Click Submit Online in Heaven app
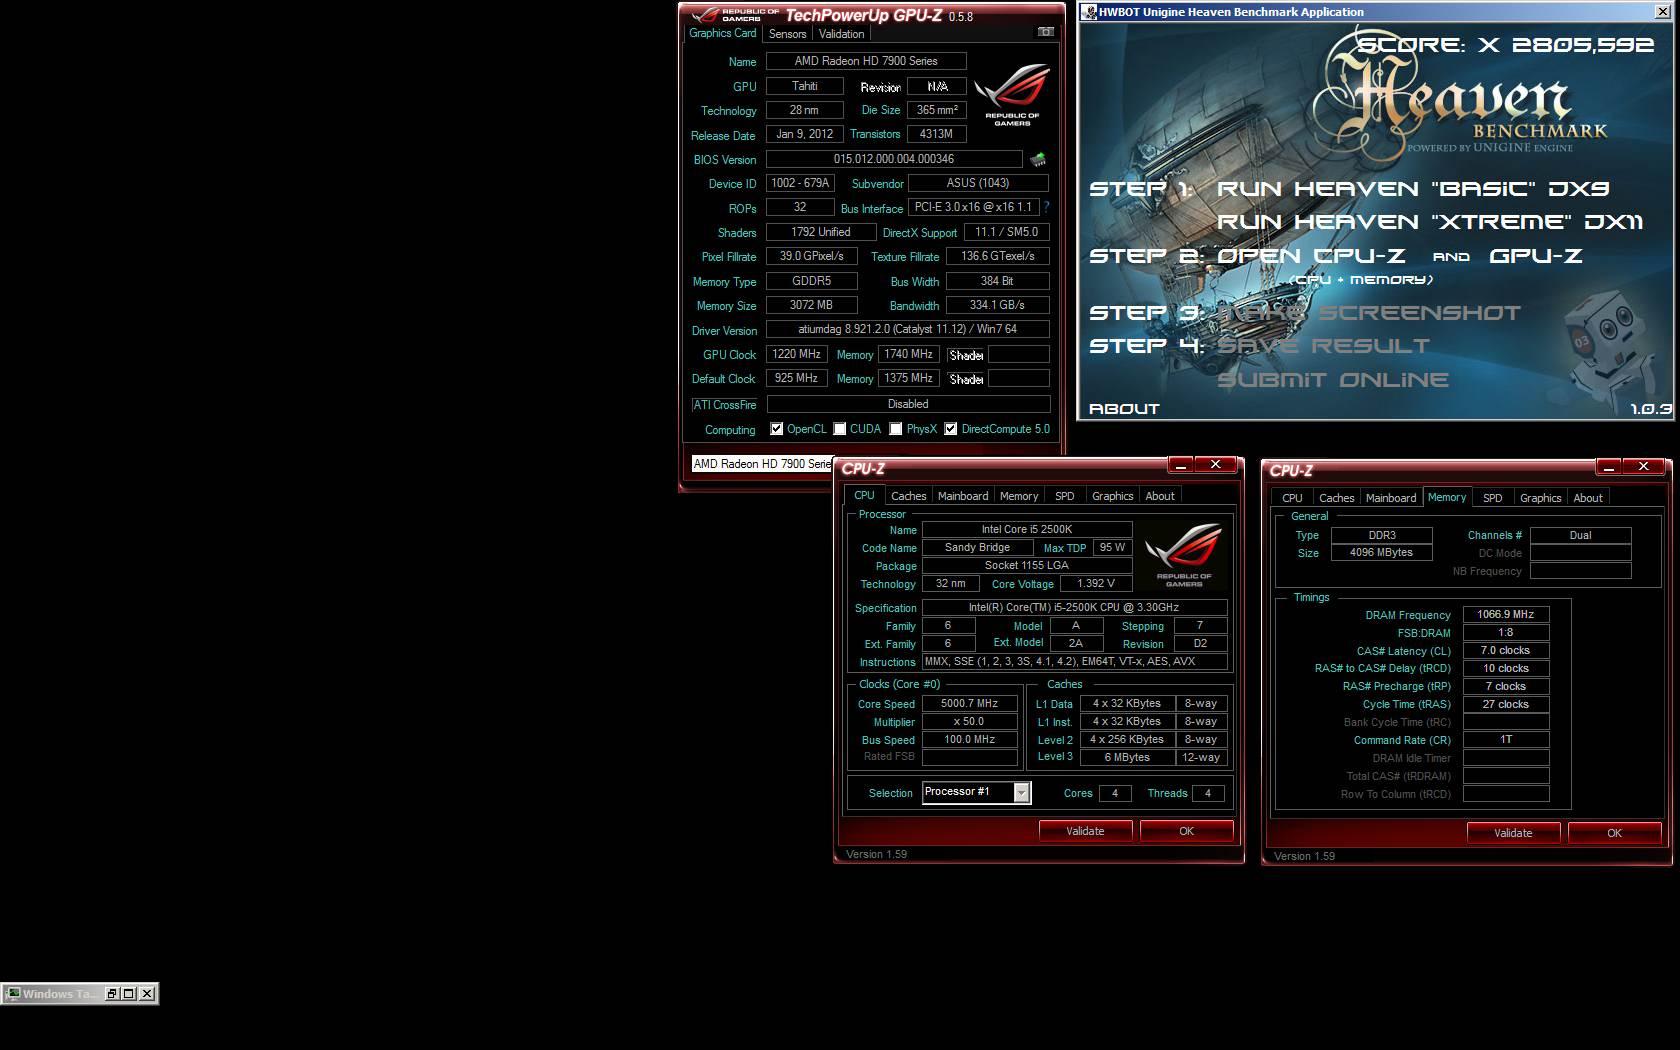Screen dimensions: 1680x1050 coord(1332,380)
